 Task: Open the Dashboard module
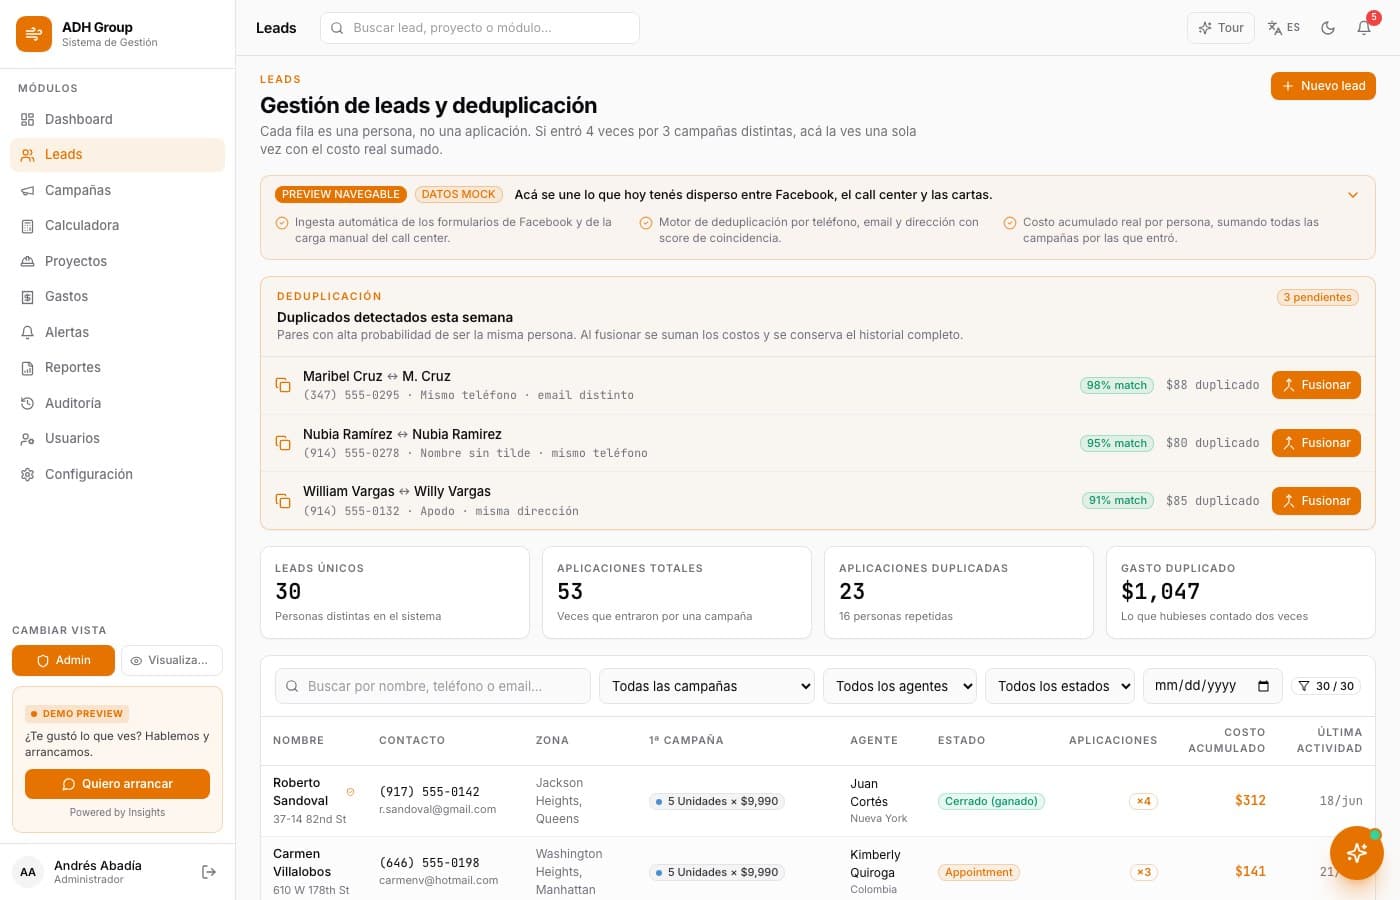[x=117, y=119]
